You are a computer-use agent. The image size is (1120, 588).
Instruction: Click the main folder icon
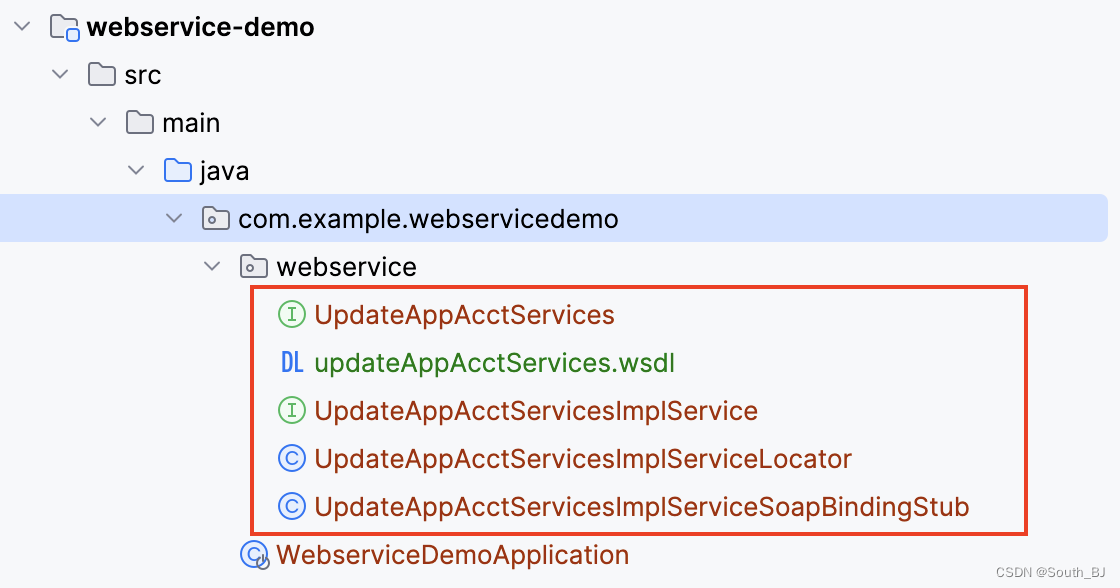[x=139, y=122]
